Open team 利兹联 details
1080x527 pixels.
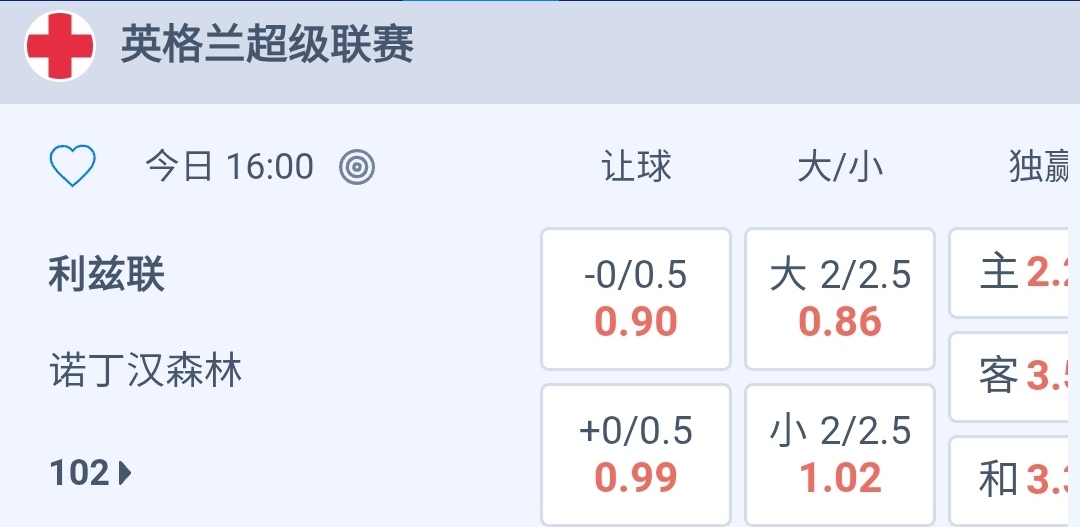tap(107, 275)
